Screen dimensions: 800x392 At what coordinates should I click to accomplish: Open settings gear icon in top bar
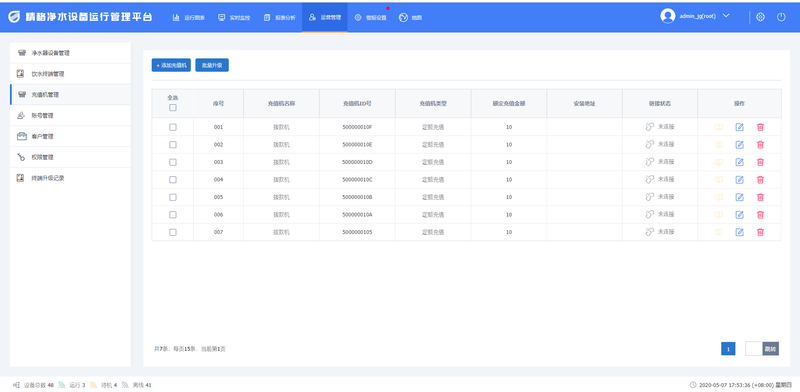(760, 17)
